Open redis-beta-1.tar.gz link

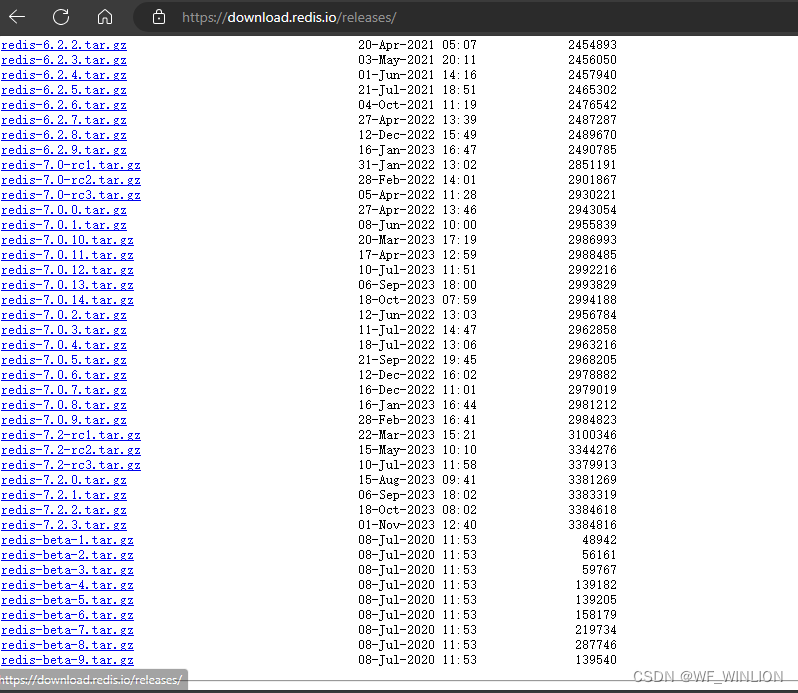point(67,540)
